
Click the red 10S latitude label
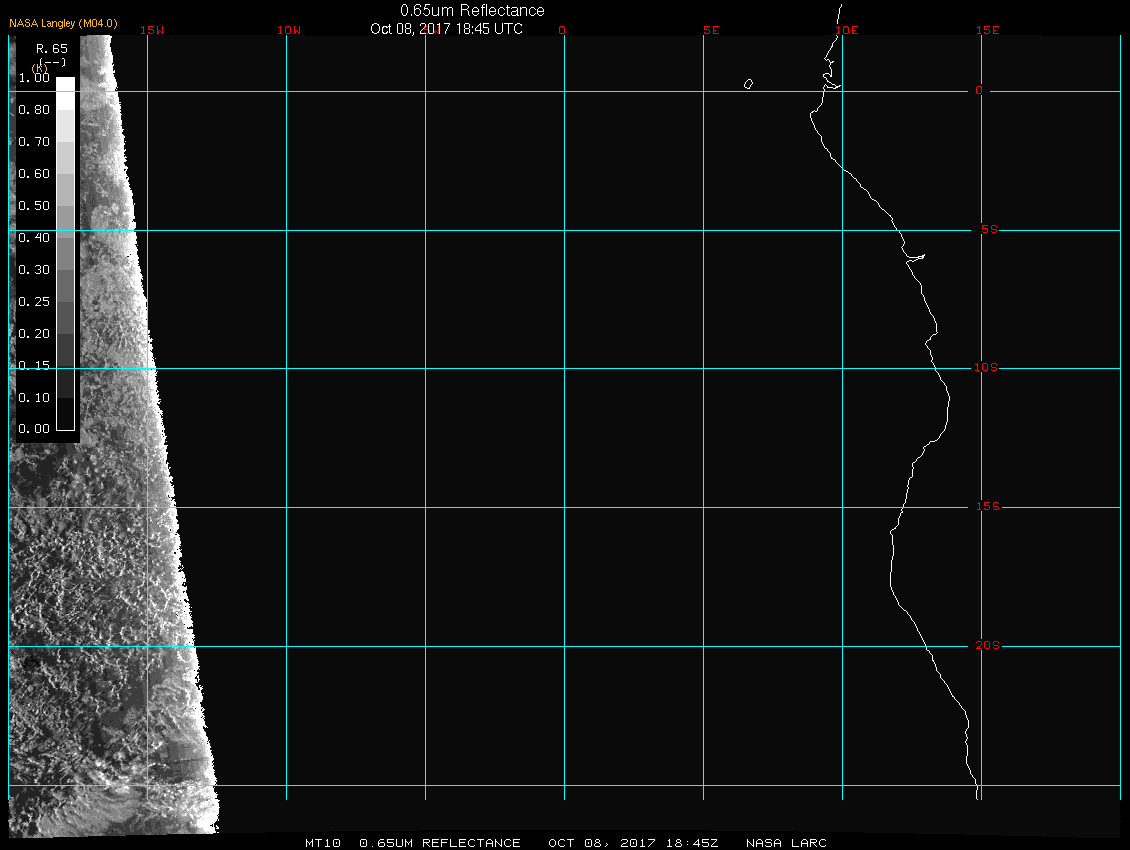pyautogui.click(x=986, y=368)
